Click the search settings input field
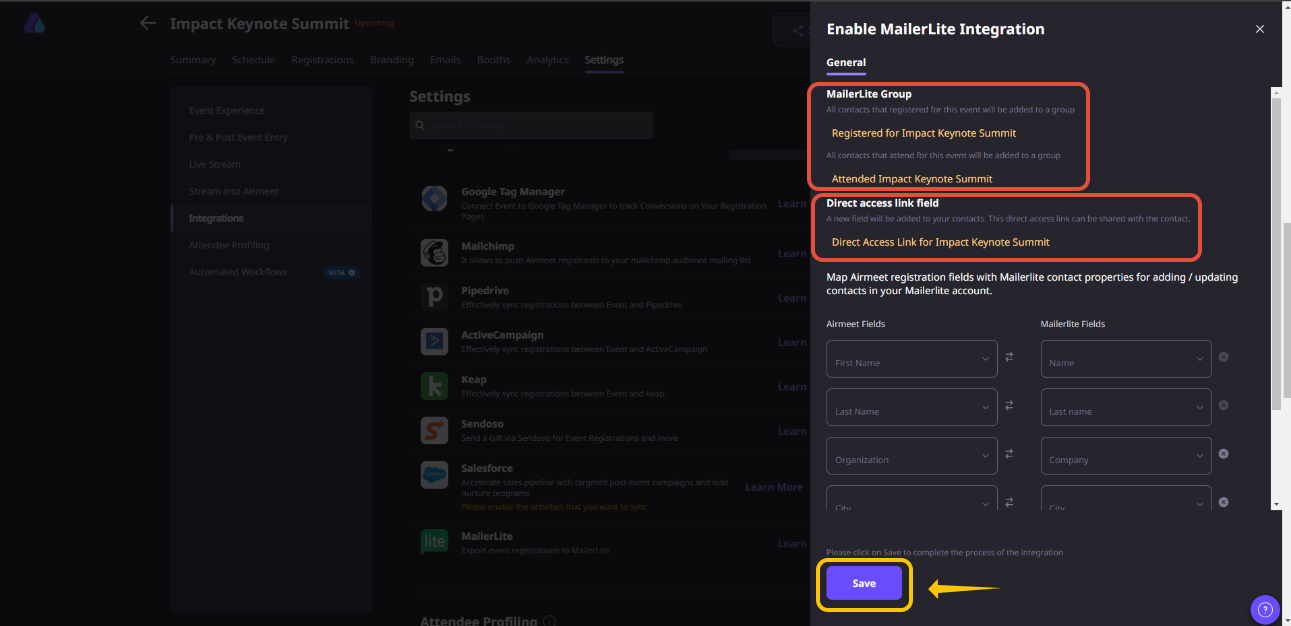Viewport: 1291px width, 626px height. pos(531,125)
